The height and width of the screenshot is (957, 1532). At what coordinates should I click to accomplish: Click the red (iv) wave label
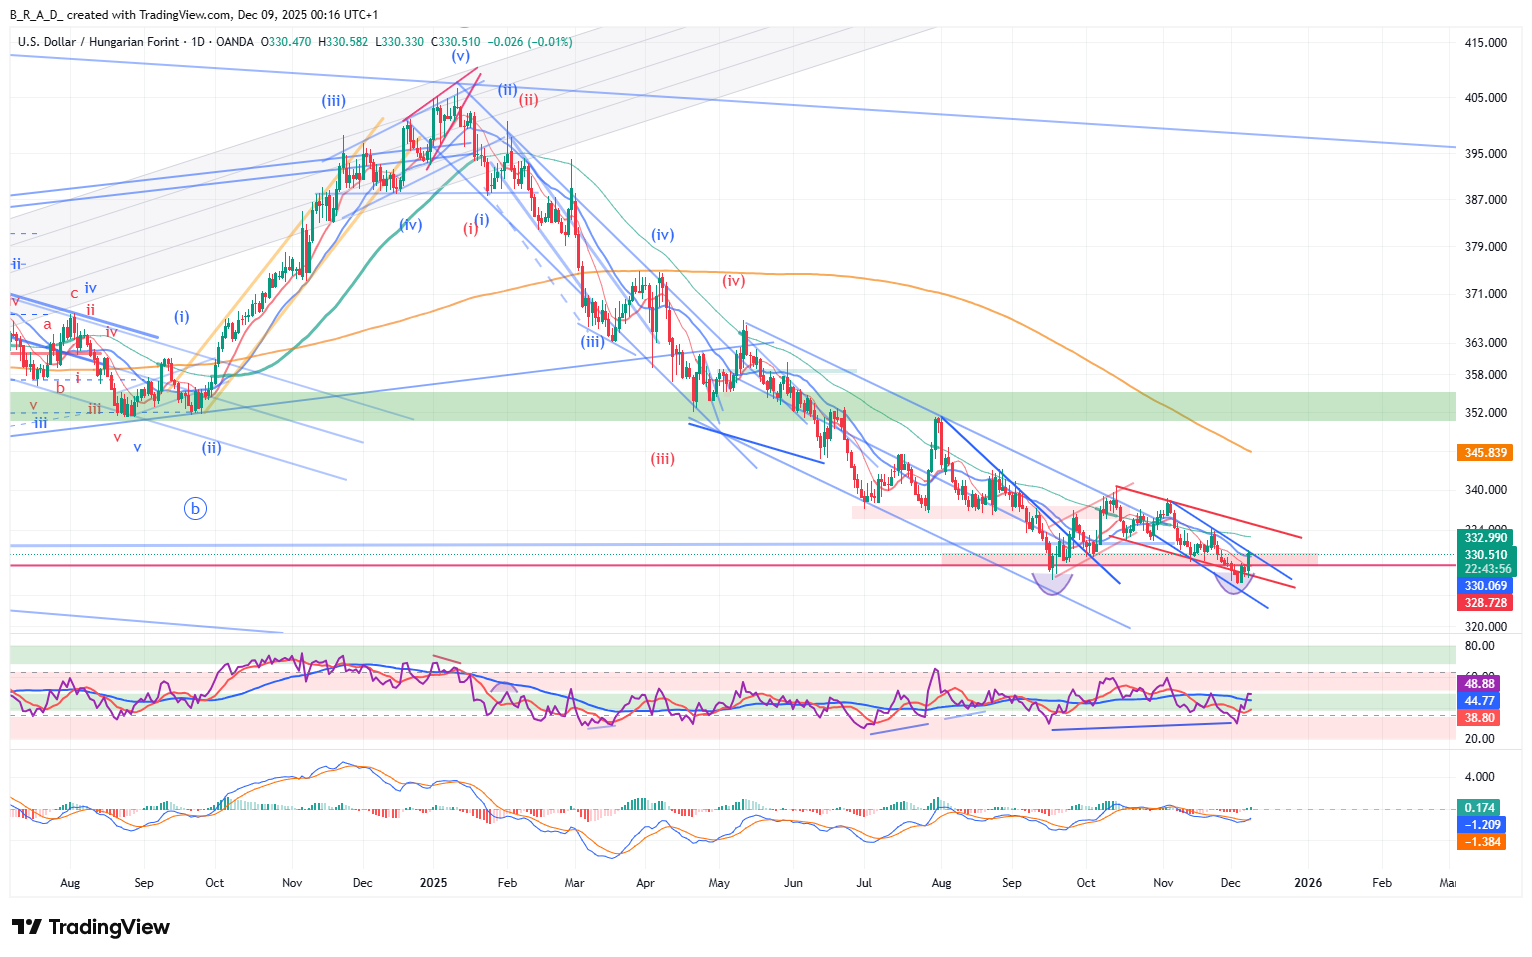(x=734, y=281)
